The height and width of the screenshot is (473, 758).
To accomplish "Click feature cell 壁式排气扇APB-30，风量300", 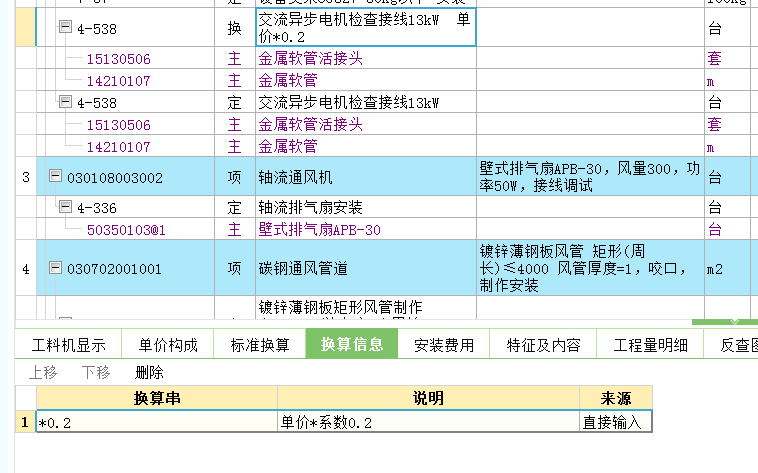I will 590,177.
